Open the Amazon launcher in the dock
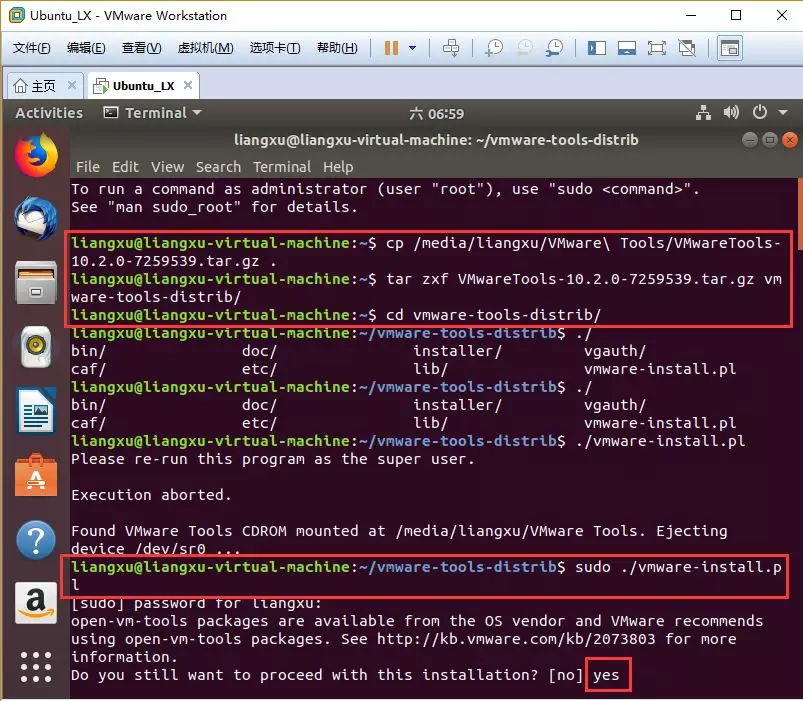The image size is (803, 701). point(36,603)
